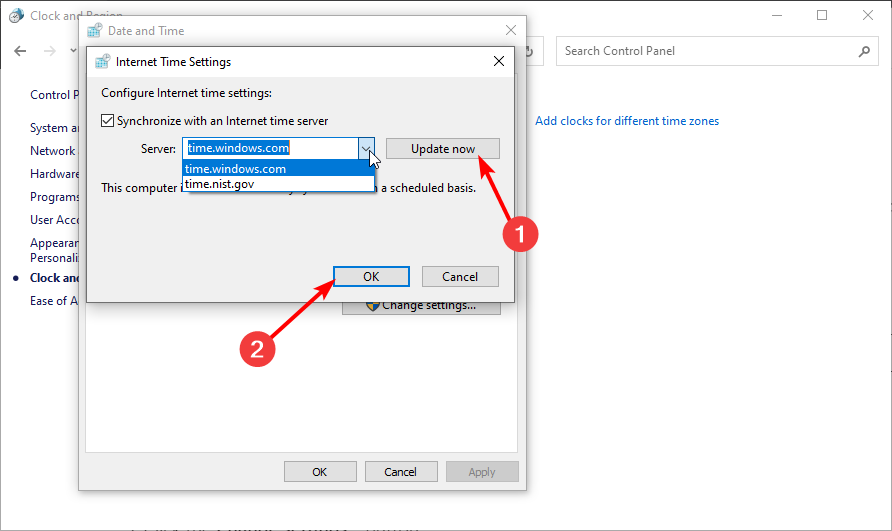Open the Programs category in sidebar
The image size is (892, 531).
54,197
